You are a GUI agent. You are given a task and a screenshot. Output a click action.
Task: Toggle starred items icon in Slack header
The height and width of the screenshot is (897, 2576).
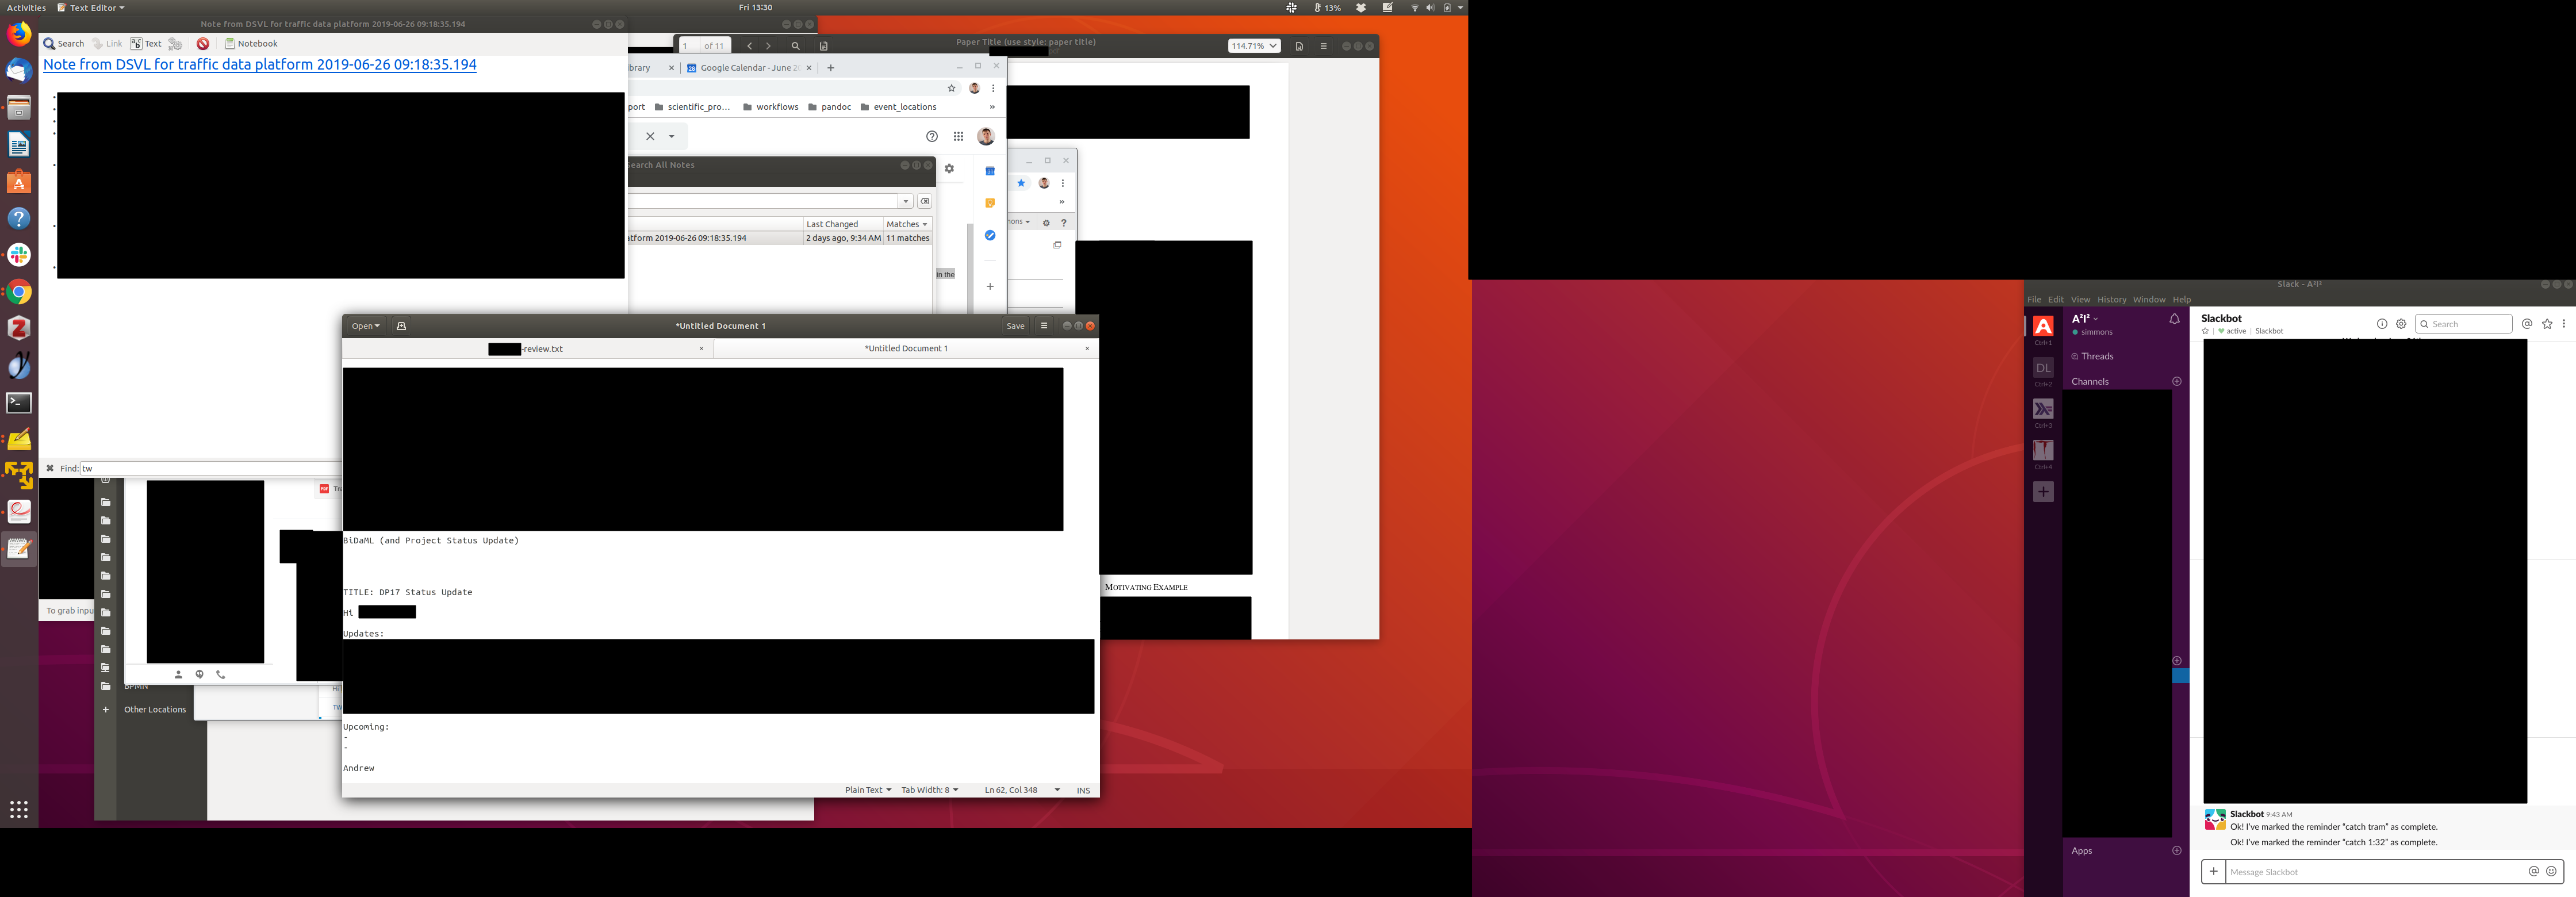pos(2547,324)
